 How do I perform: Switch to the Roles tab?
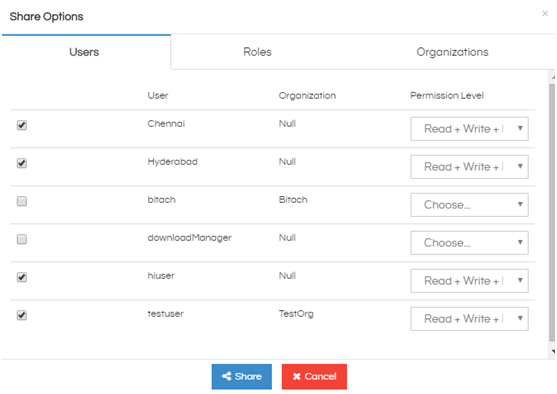[x=257, y=52]
